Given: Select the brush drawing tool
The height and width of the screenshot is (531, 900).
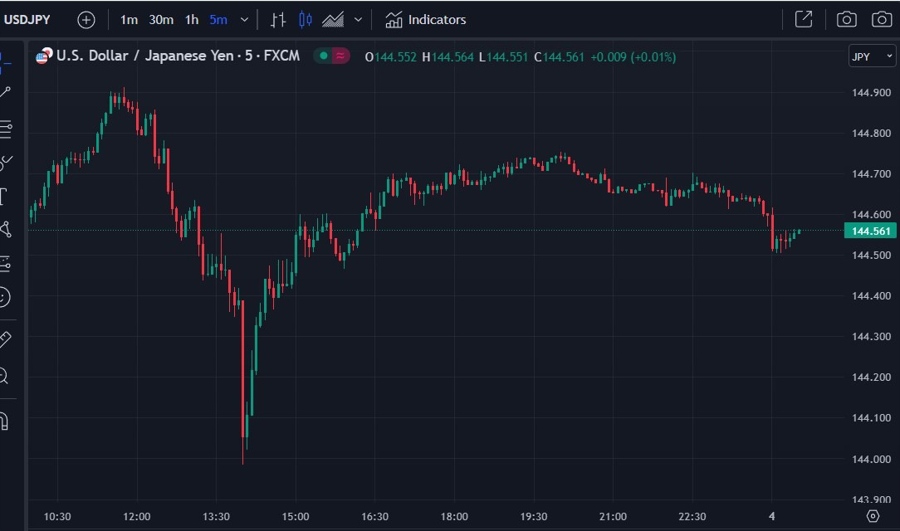Looking at the screenshot, I should (6, 162).
